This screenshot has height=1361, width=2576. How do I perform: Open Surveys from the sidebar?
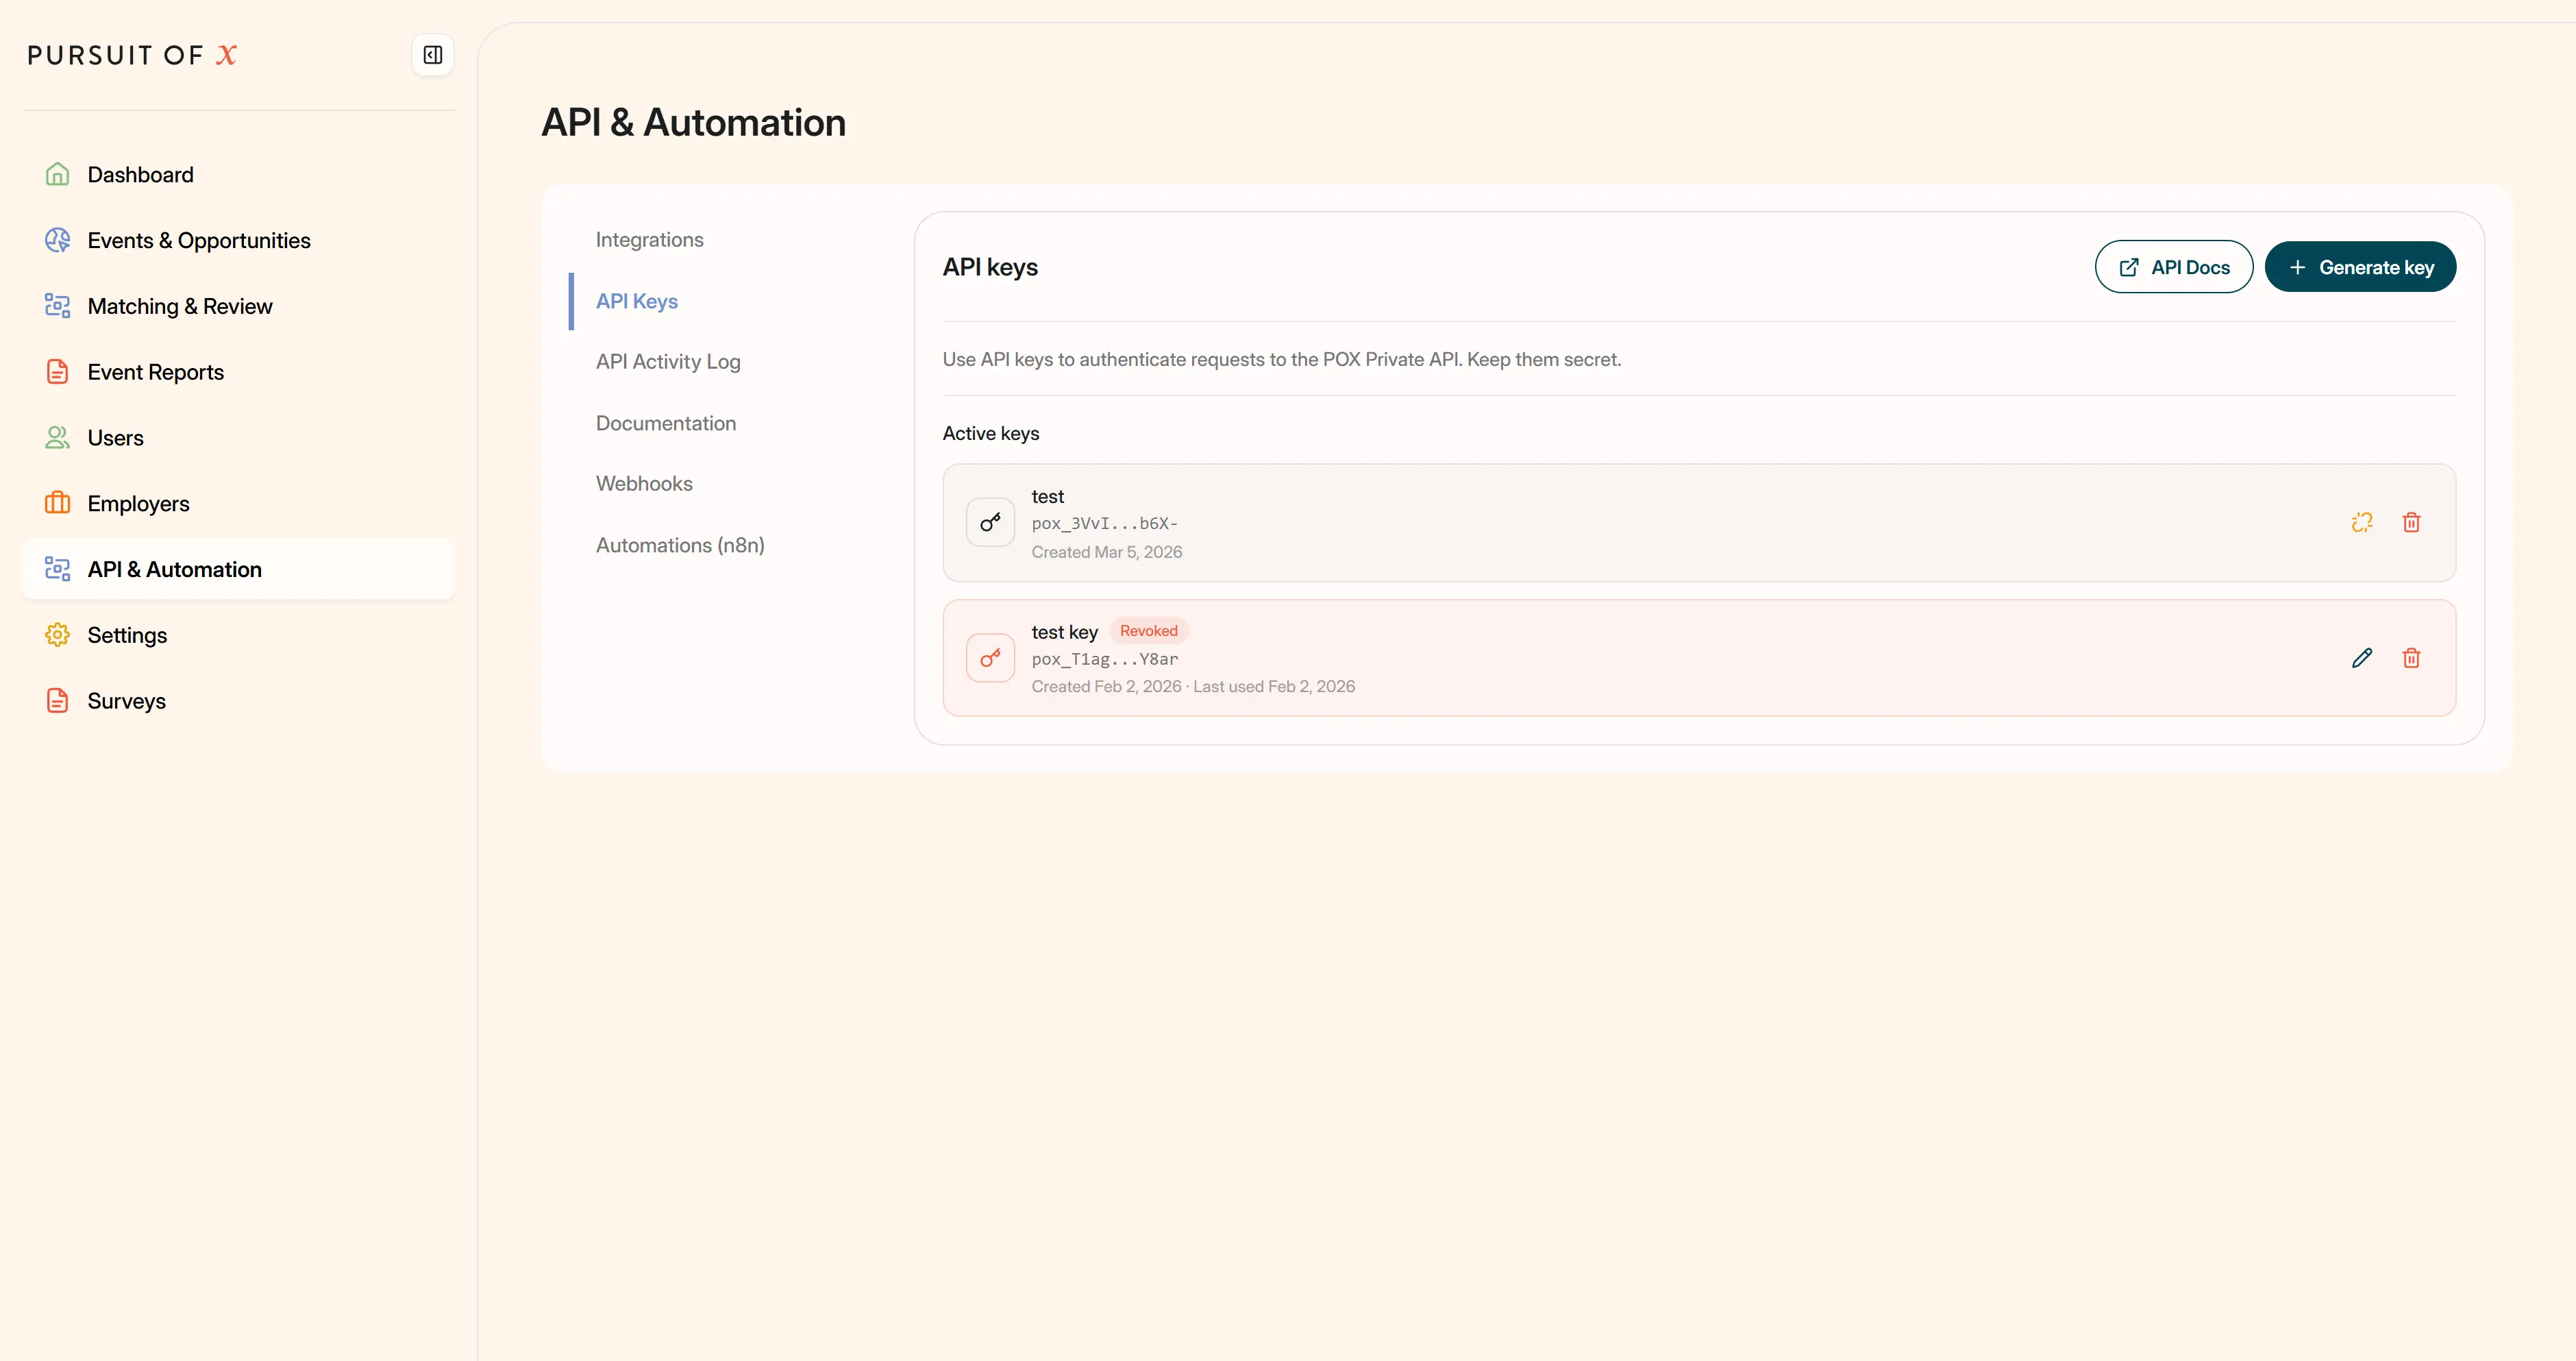coord(238,701)
